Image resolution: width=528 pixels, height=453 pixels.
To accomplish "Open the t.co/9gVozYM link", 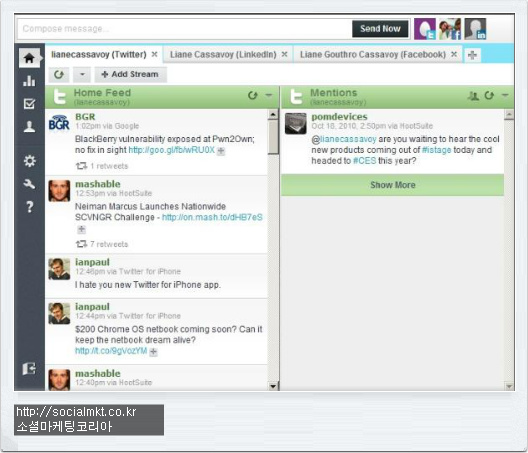I will point(111,351).
